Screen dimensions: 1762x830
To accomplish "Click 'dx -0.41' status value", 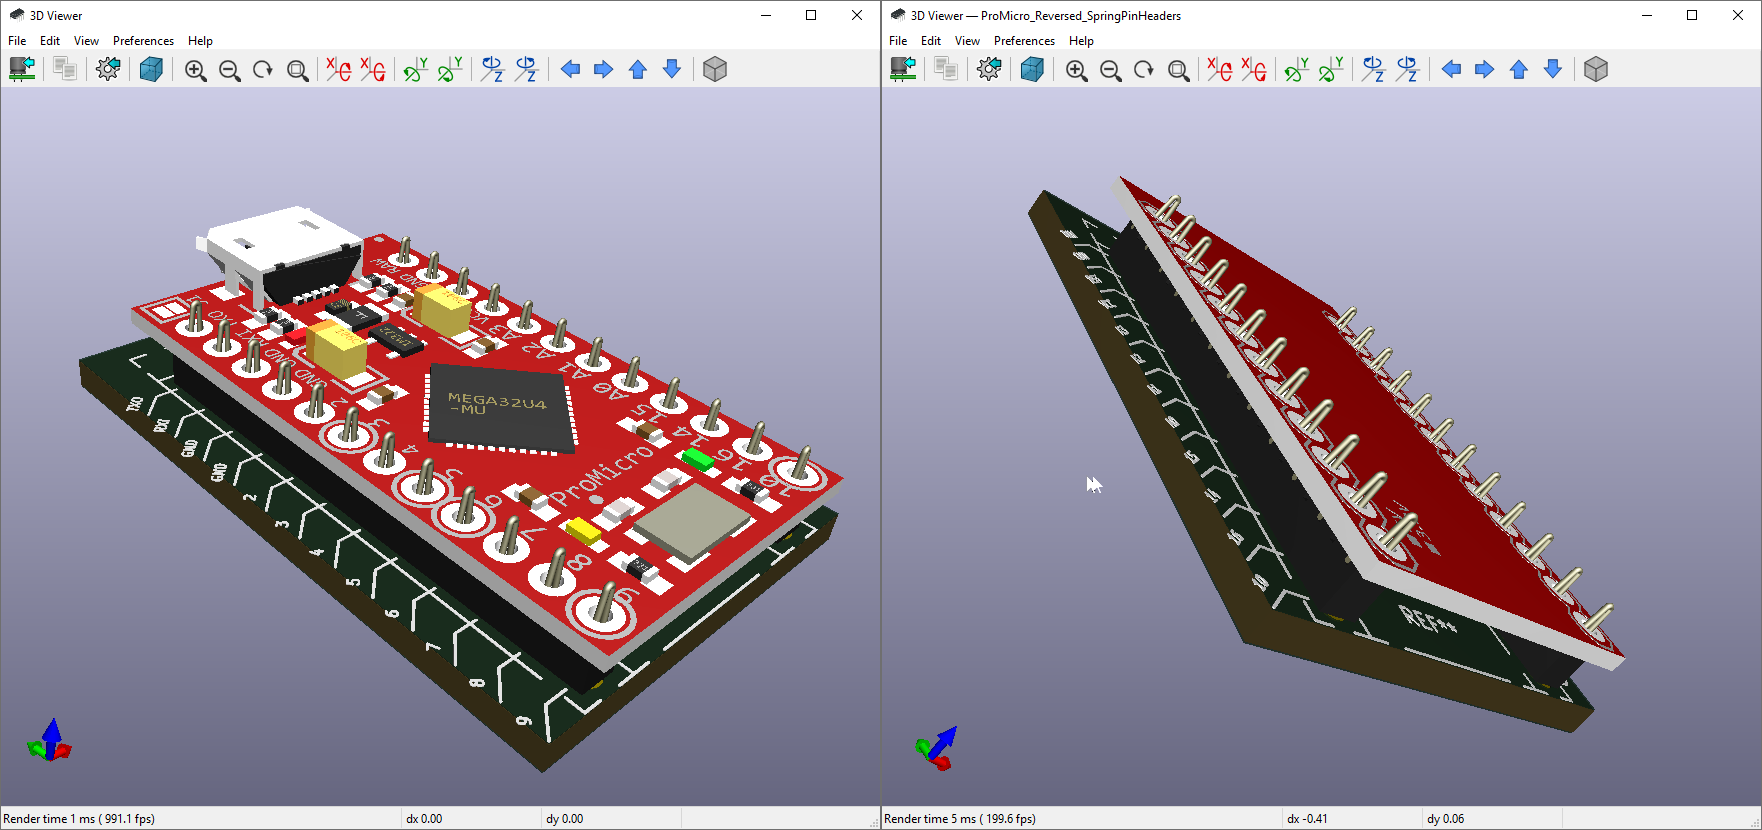I will click(x=1307, y=819).
